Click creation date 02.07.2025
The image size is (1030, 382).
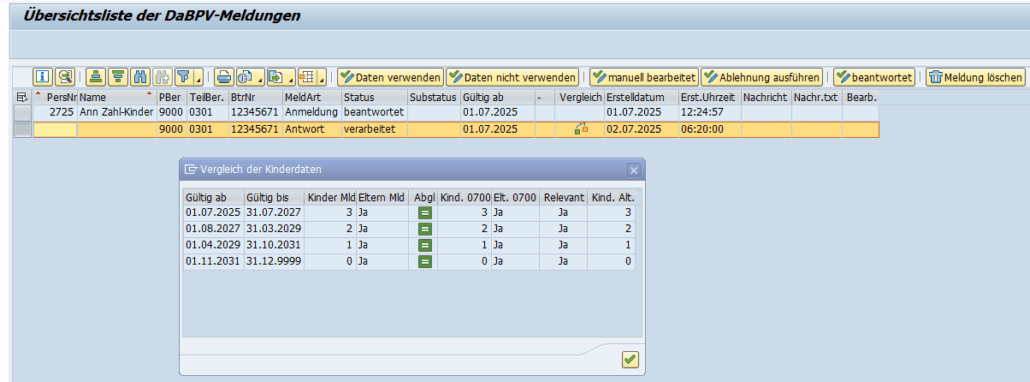(641, 129)
